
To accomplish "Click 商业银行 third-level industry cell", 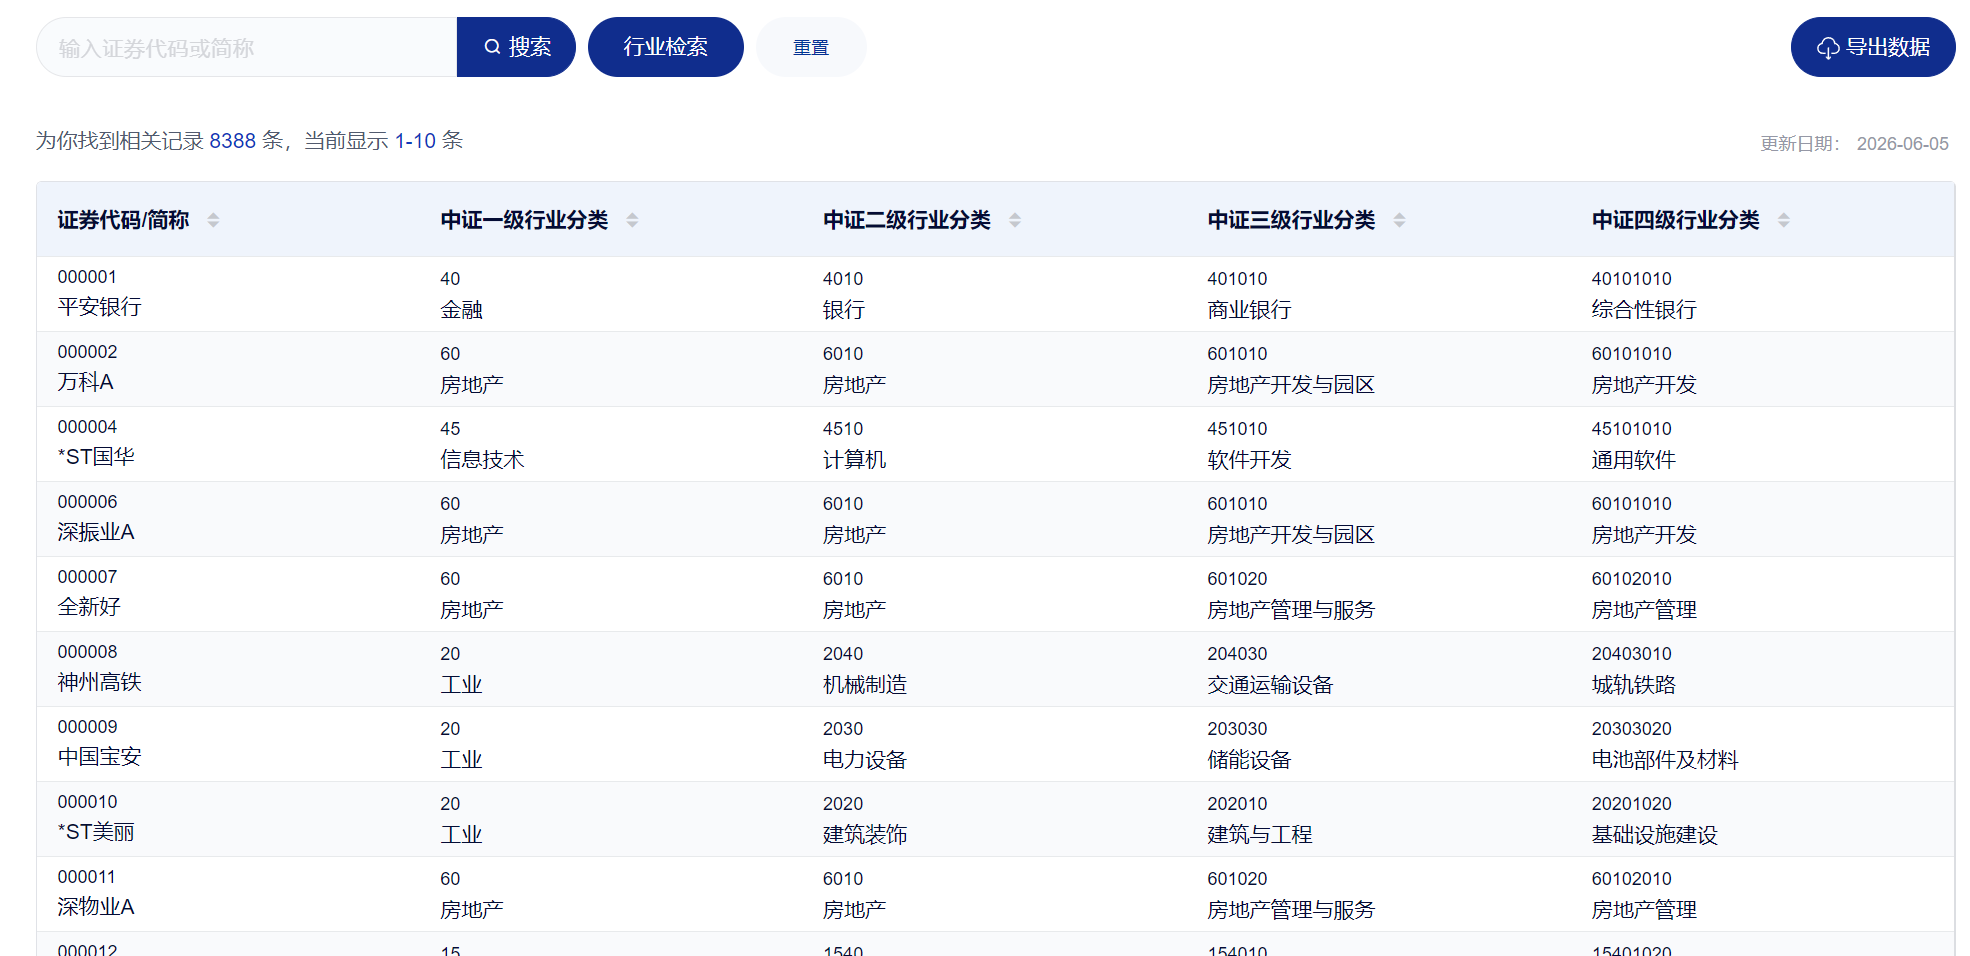I will pos(1249,310).
